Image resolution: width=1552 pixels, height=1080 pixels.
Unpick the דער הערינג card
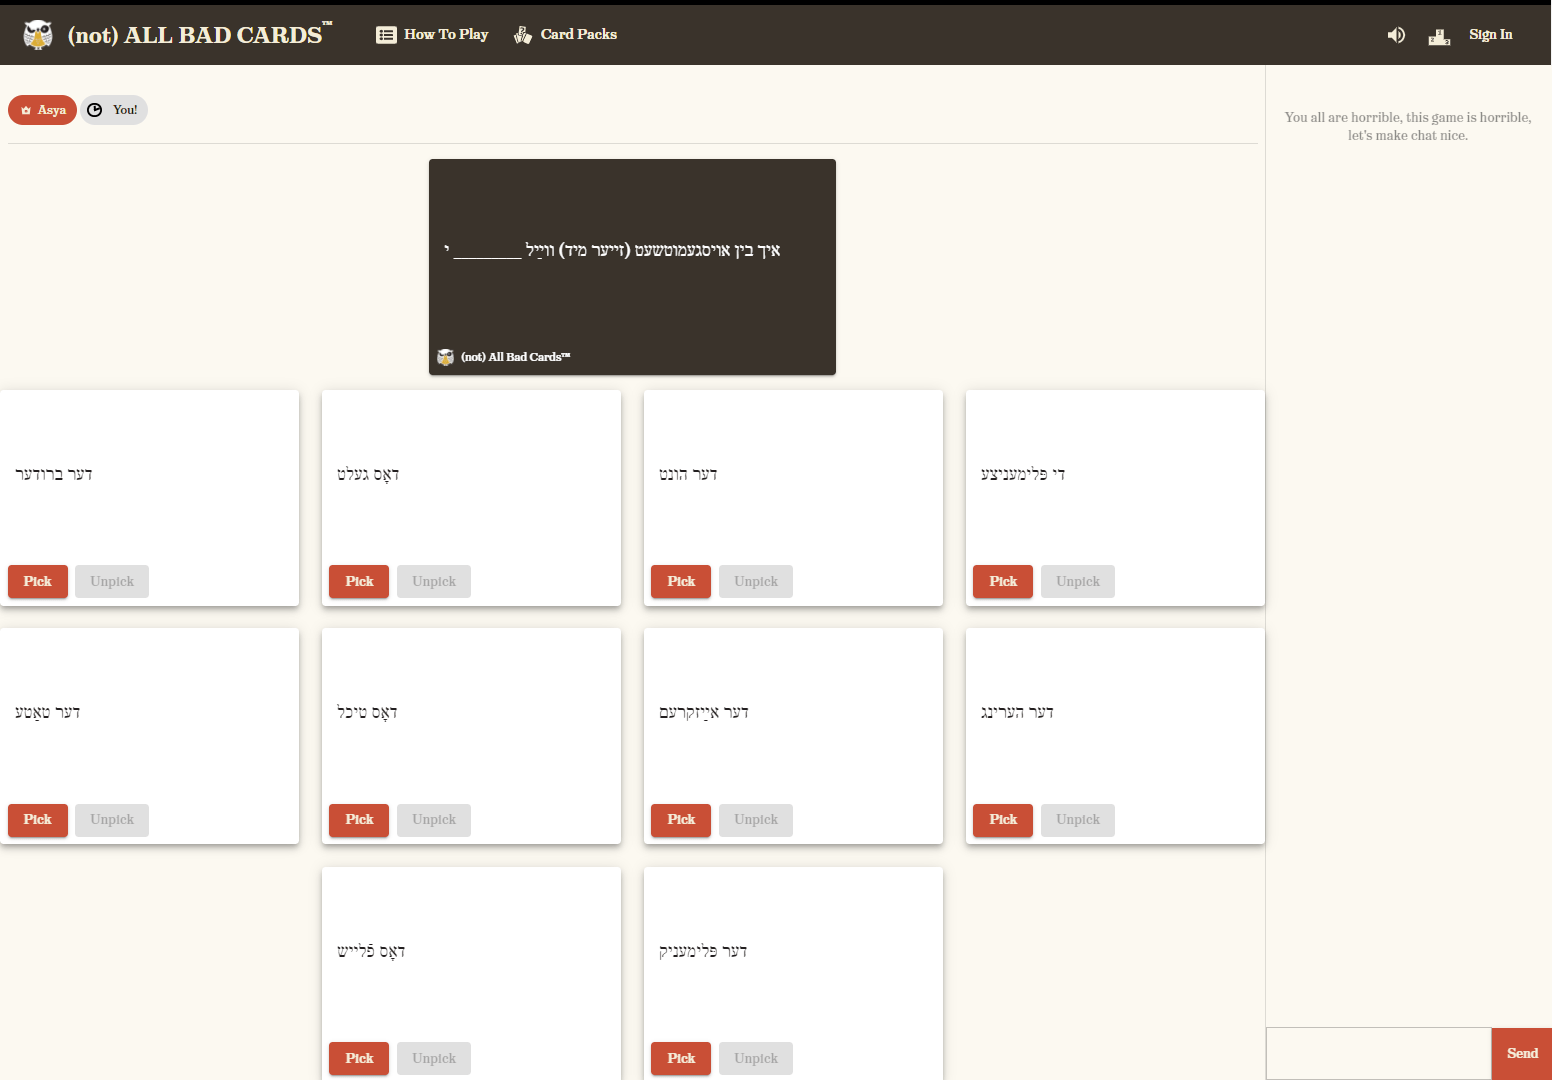pyautogui.click(x=1078, y=820)
